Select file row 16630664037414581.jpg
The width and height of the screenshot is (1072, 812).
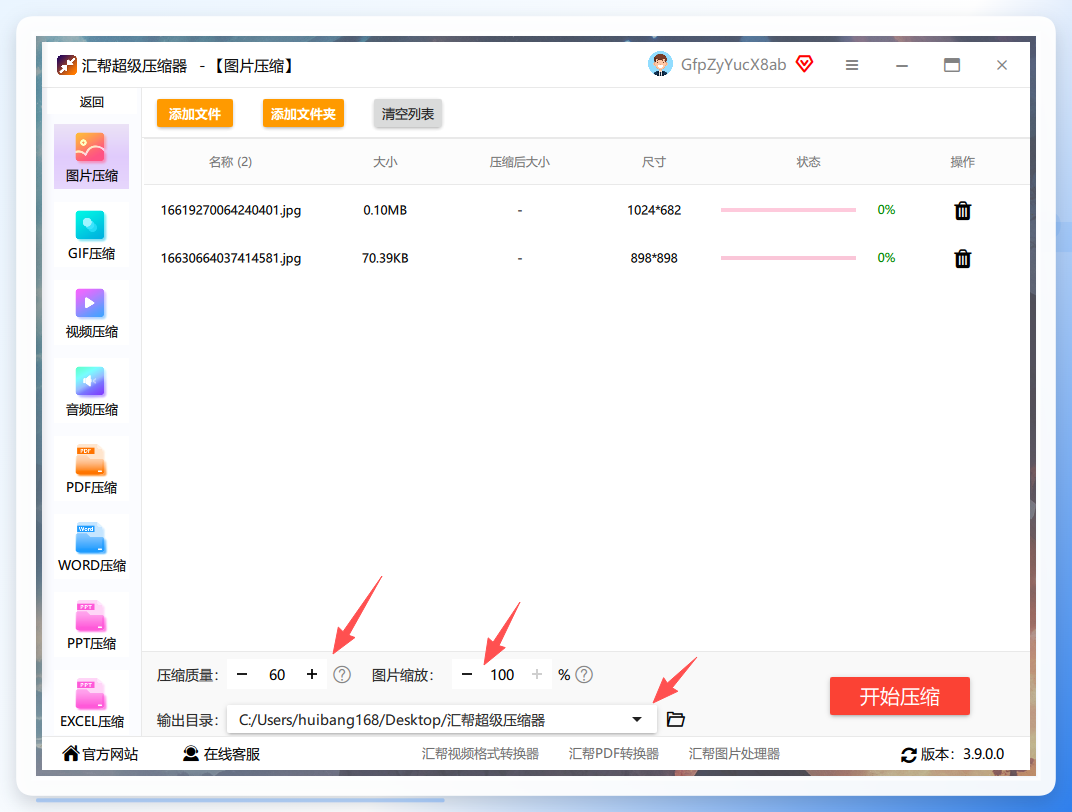(586, 258)
